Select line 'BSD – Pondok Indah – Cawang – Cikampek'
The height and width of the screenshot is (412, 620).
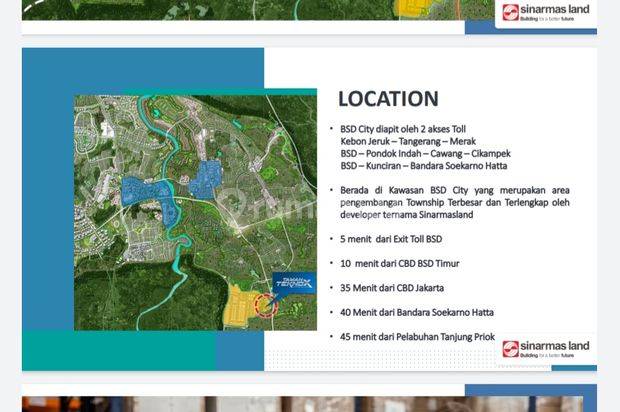(x=425, y=153)
